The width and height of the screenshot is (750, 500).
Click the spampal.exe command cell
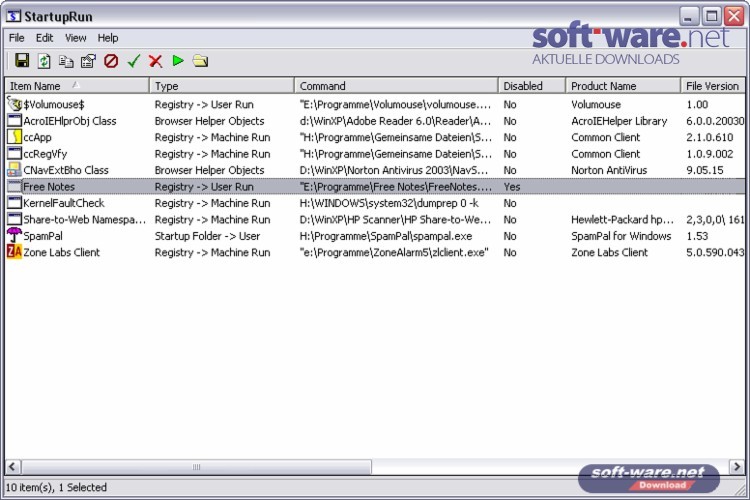pos(386,236)
